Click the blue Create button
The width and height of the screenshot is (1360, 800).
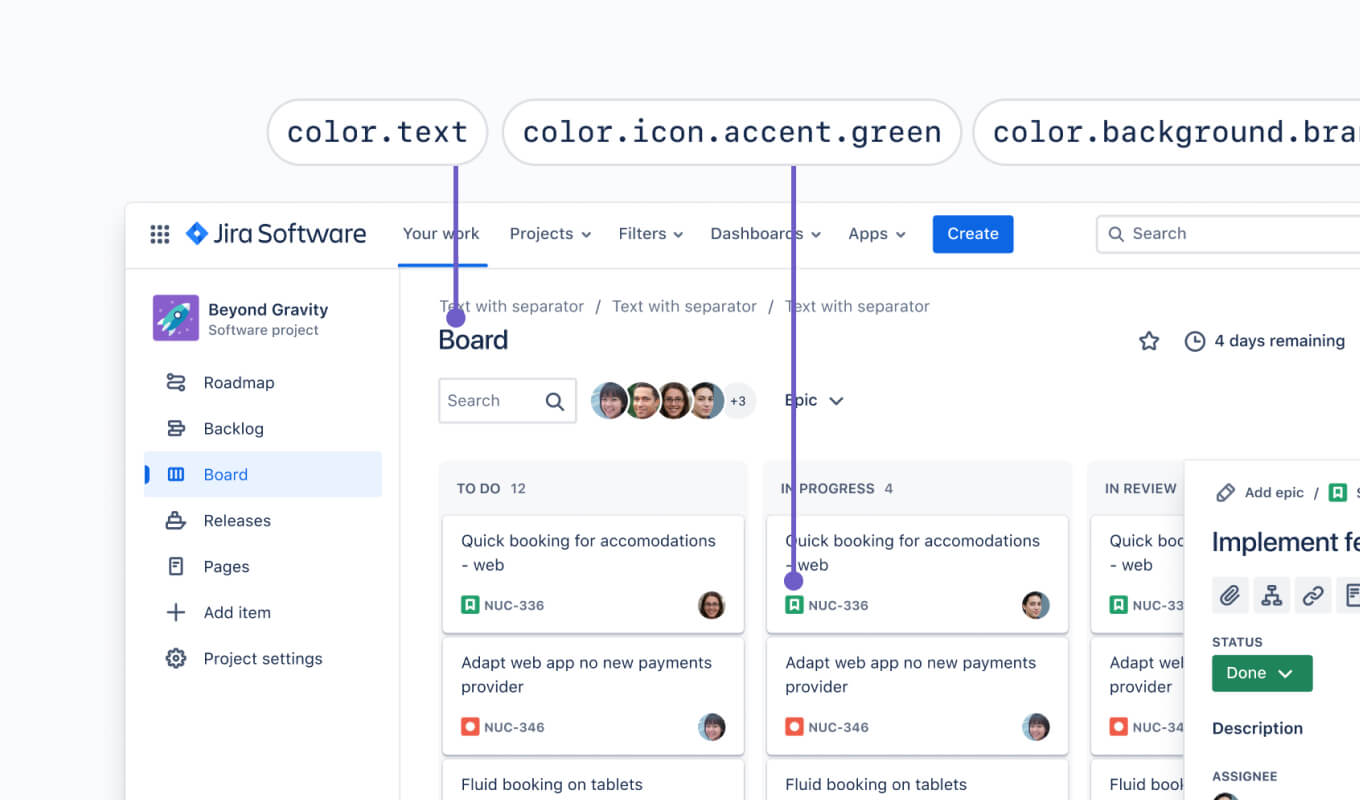tap(972, 233)
